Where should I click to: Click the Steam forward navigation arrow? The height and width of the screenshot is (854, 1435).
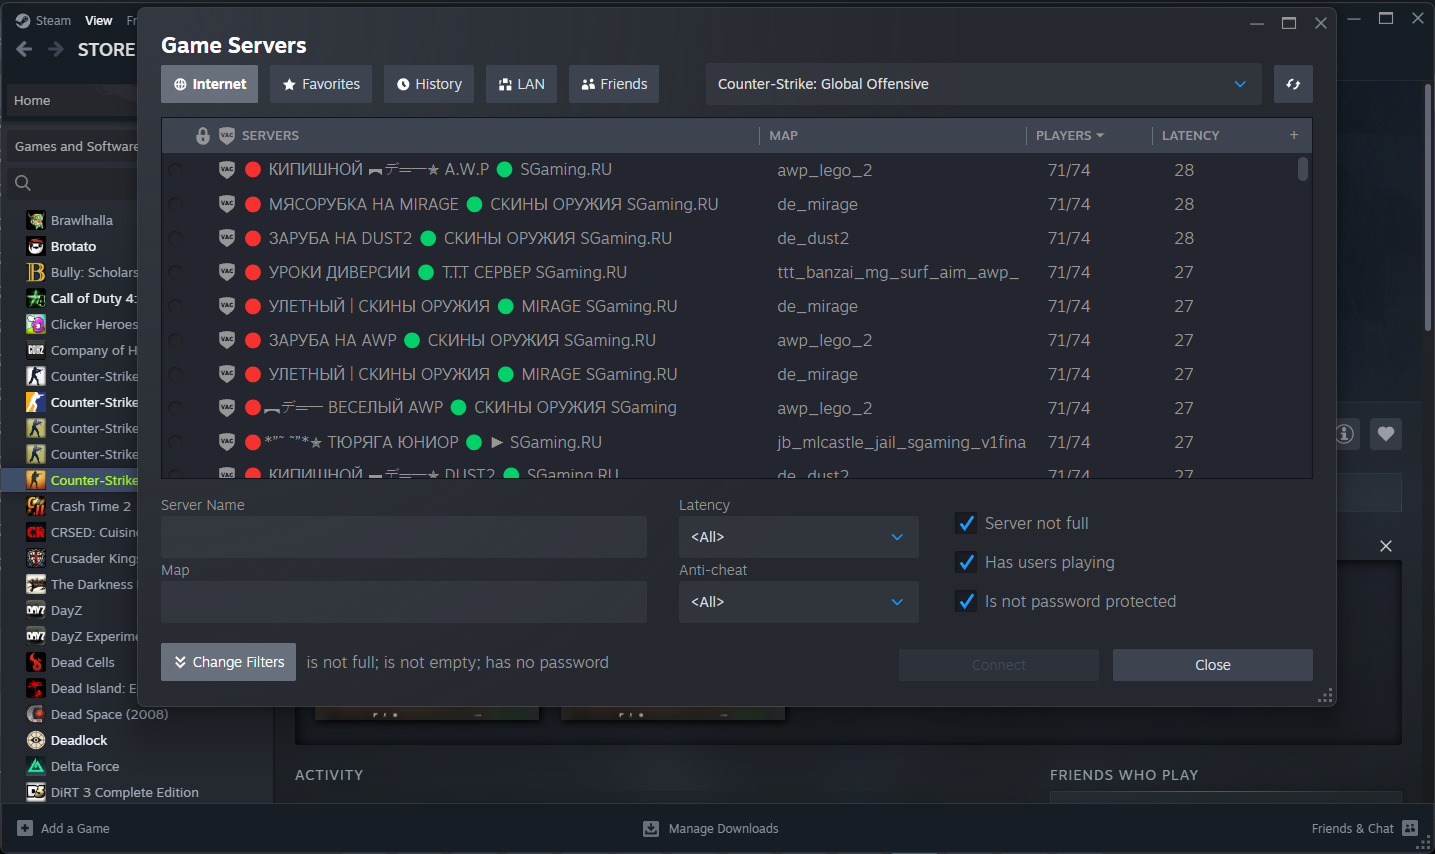[x=56, y=49]
